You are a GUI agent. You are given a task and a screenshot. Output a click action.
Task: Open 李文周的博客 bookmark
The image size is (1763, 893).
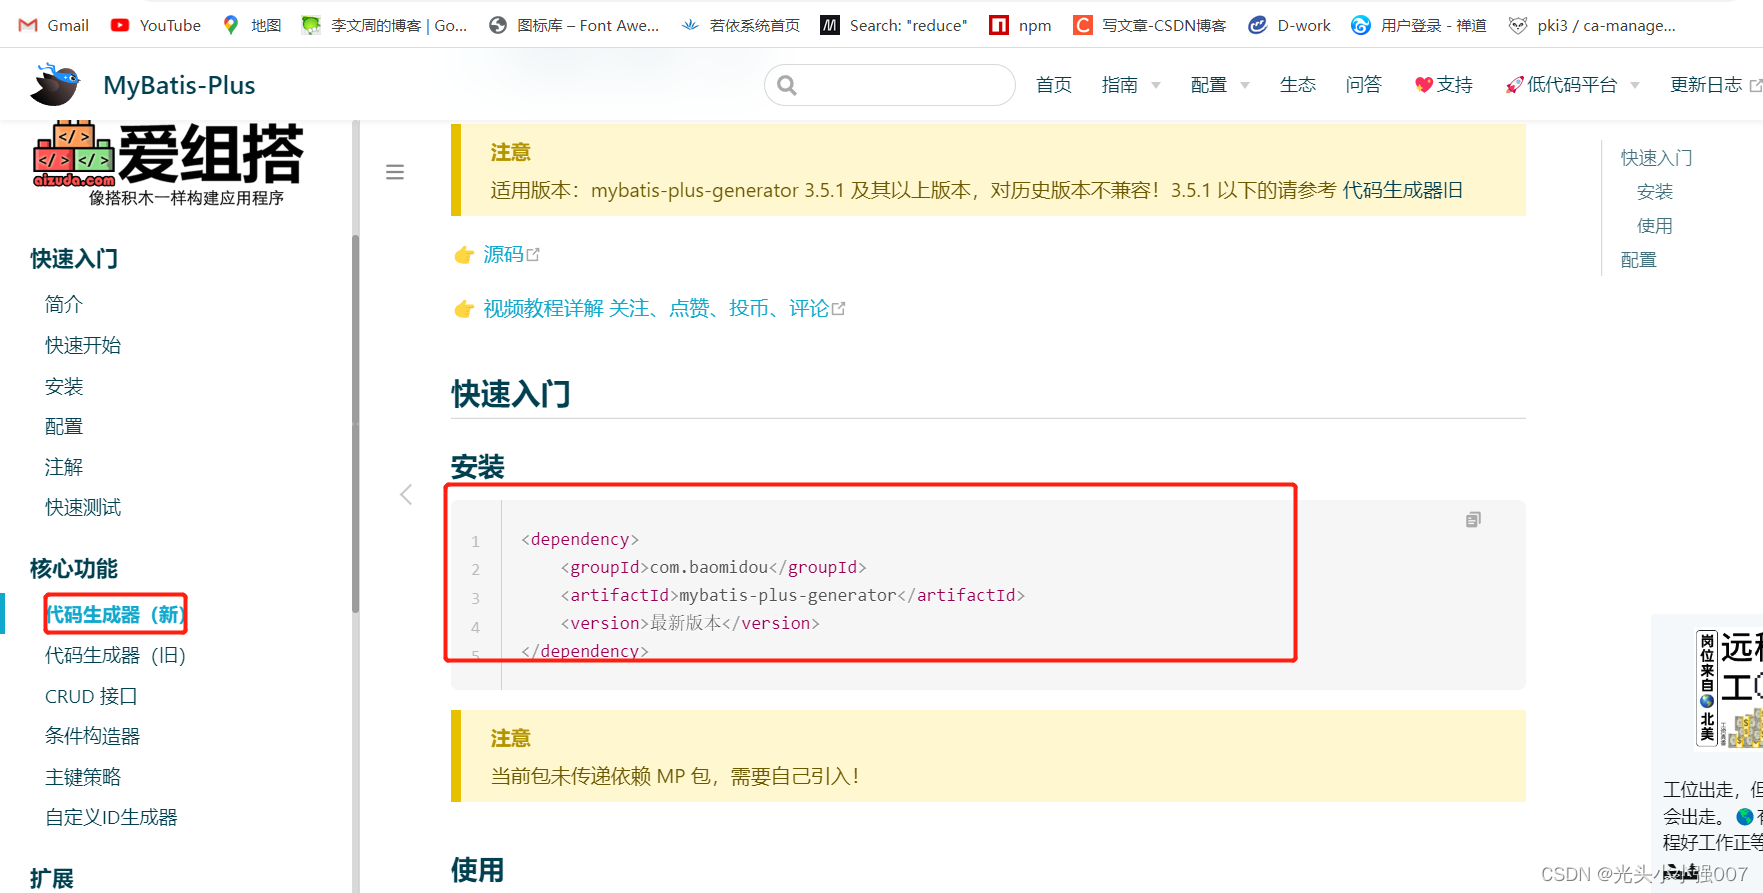(x=385, y=25)
